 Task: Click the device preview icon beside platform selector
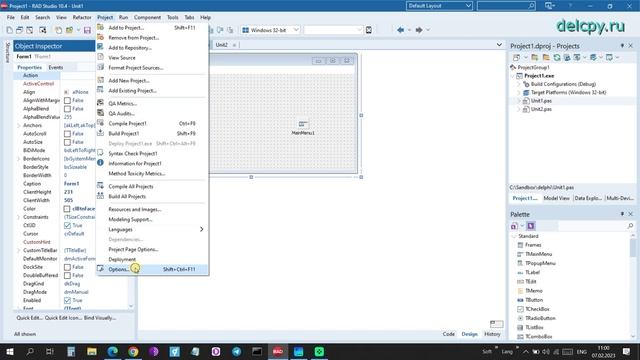[369, 30]
